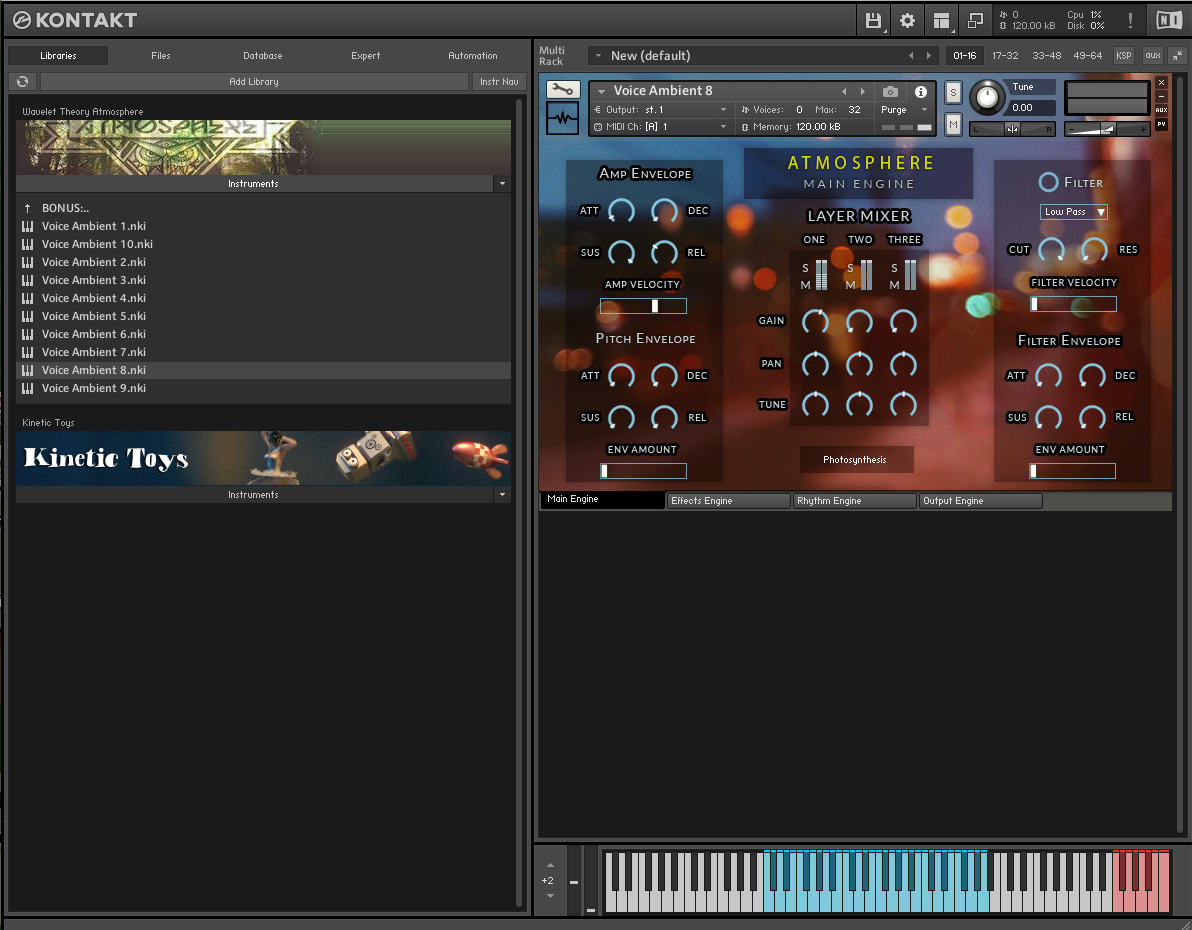Adjust the L/R pan slider
The height and width of the screenshot is (930, 1192).
point(1012,129)
